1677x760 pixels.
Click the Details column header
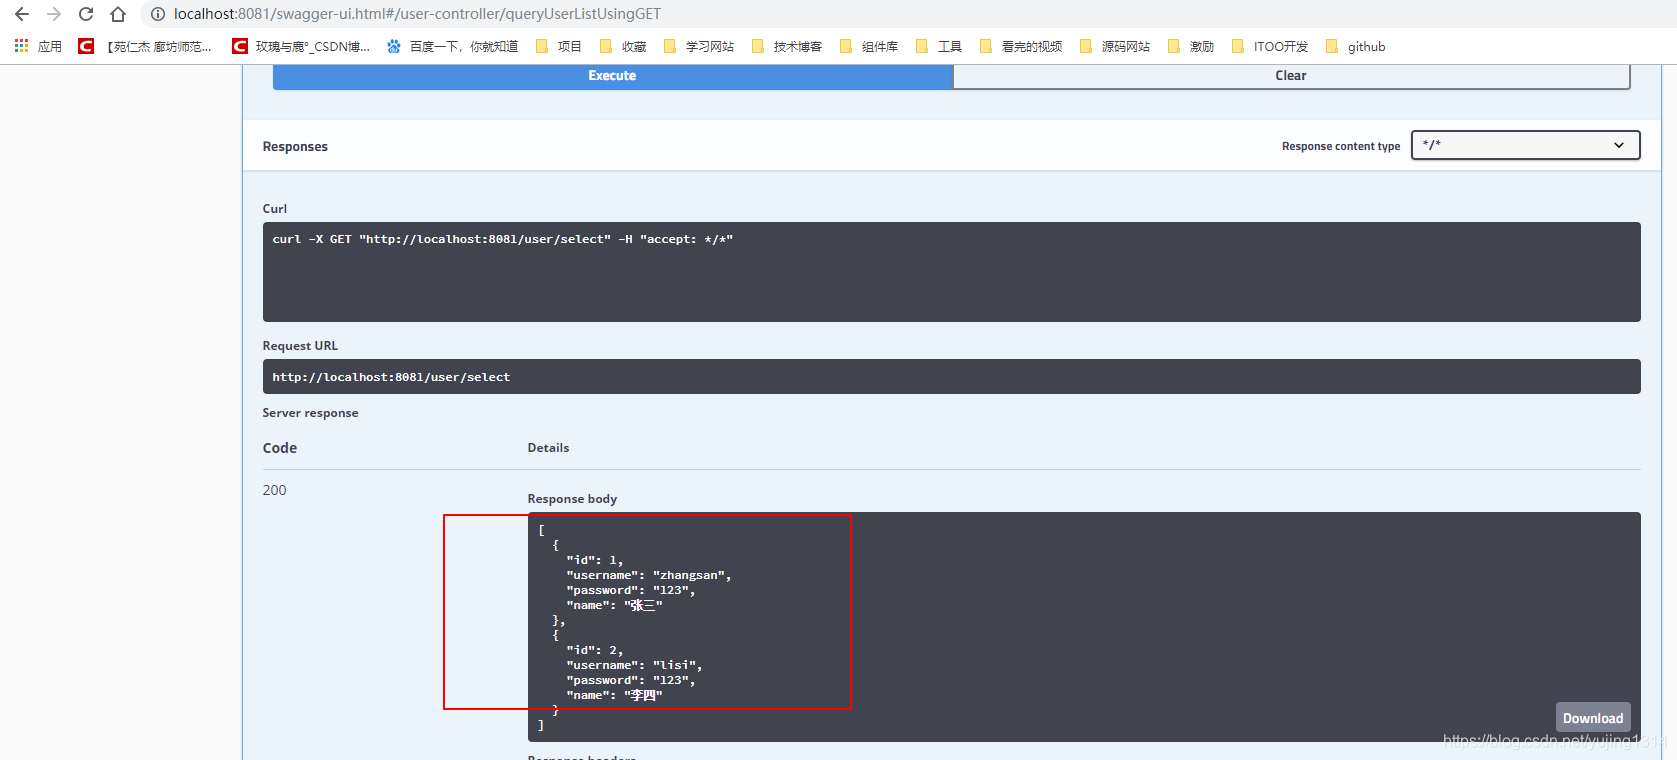pyautogui.click(x=548, y=448)
